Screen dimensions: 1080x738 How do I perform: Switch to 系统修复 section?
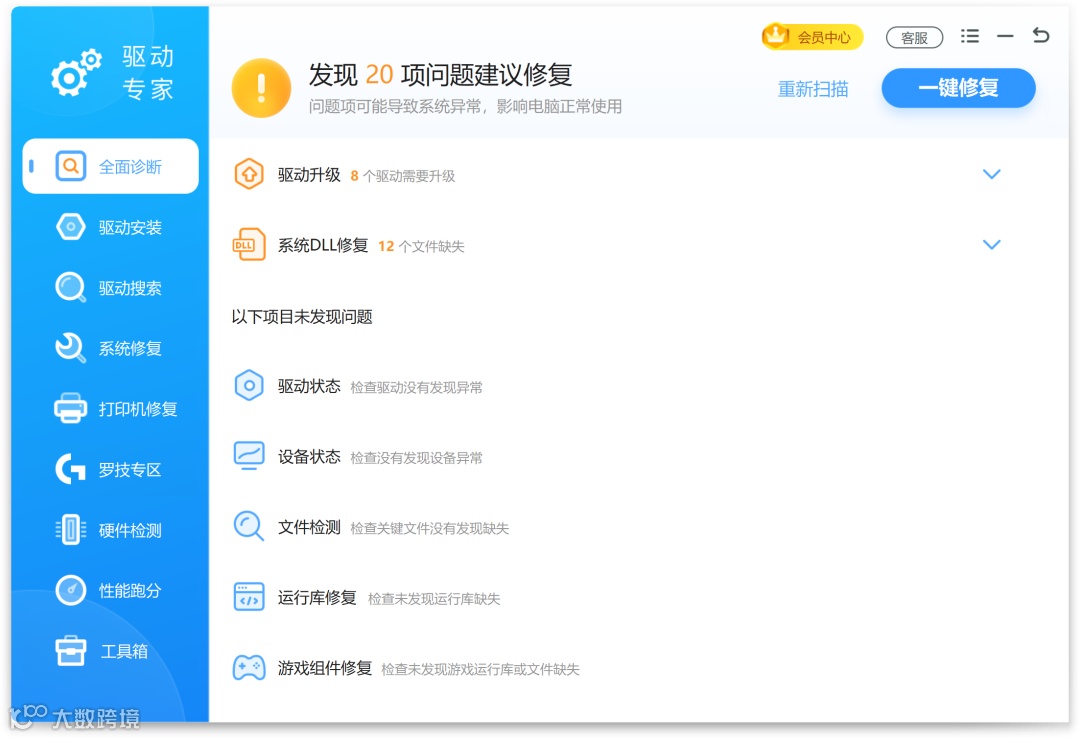point(110,348)
